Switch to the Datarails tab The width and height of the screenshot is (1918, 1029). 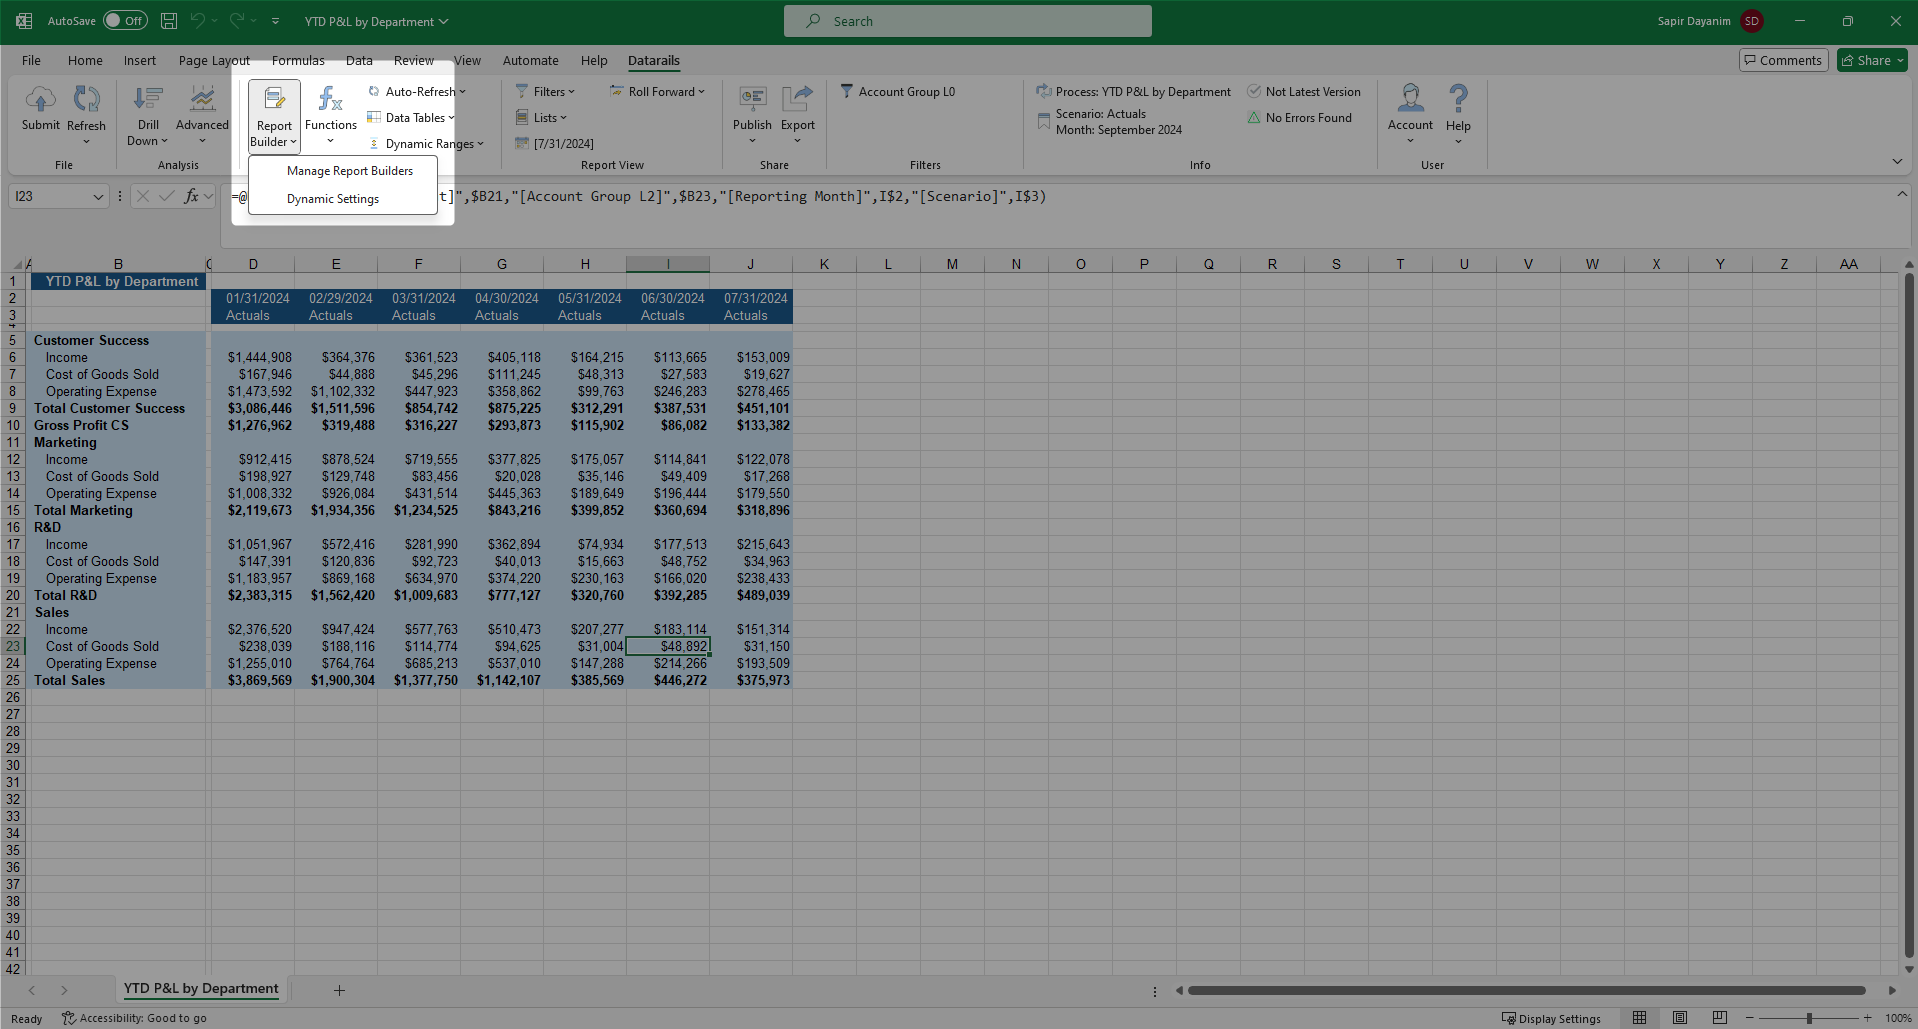654,61
